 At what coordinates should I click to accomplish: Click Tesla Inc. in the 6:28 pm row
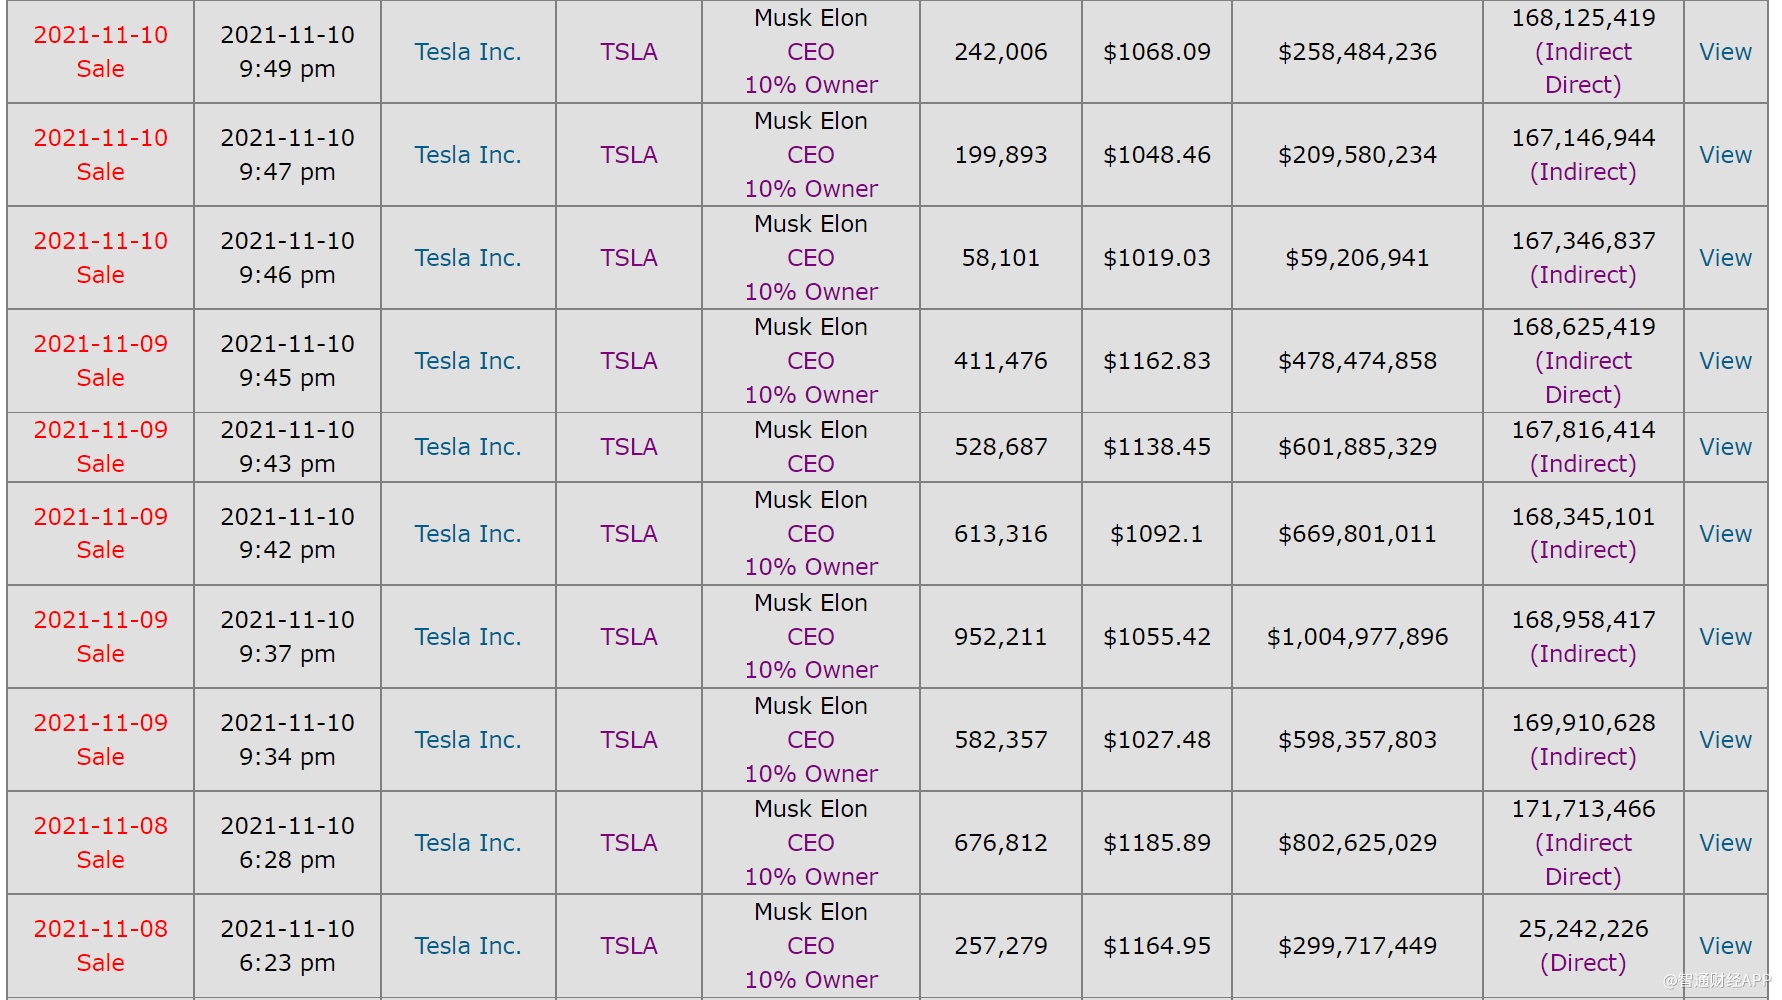(468, 843)
